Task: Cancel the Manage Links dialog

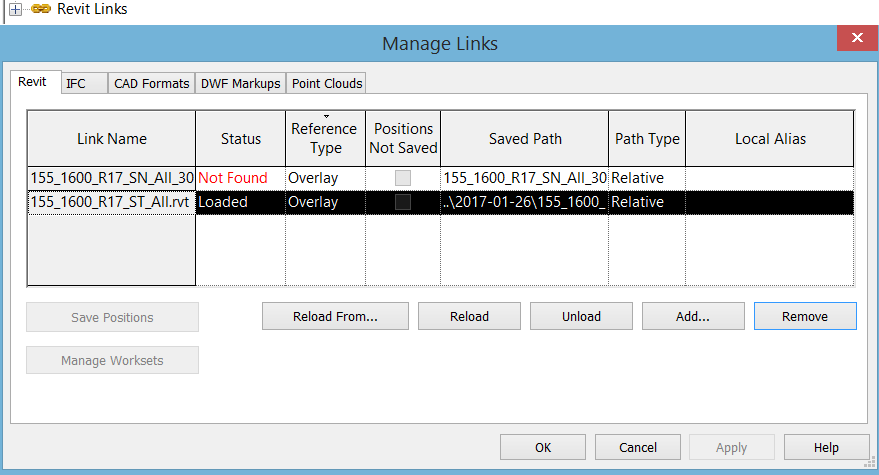Action: coord(638,447)
